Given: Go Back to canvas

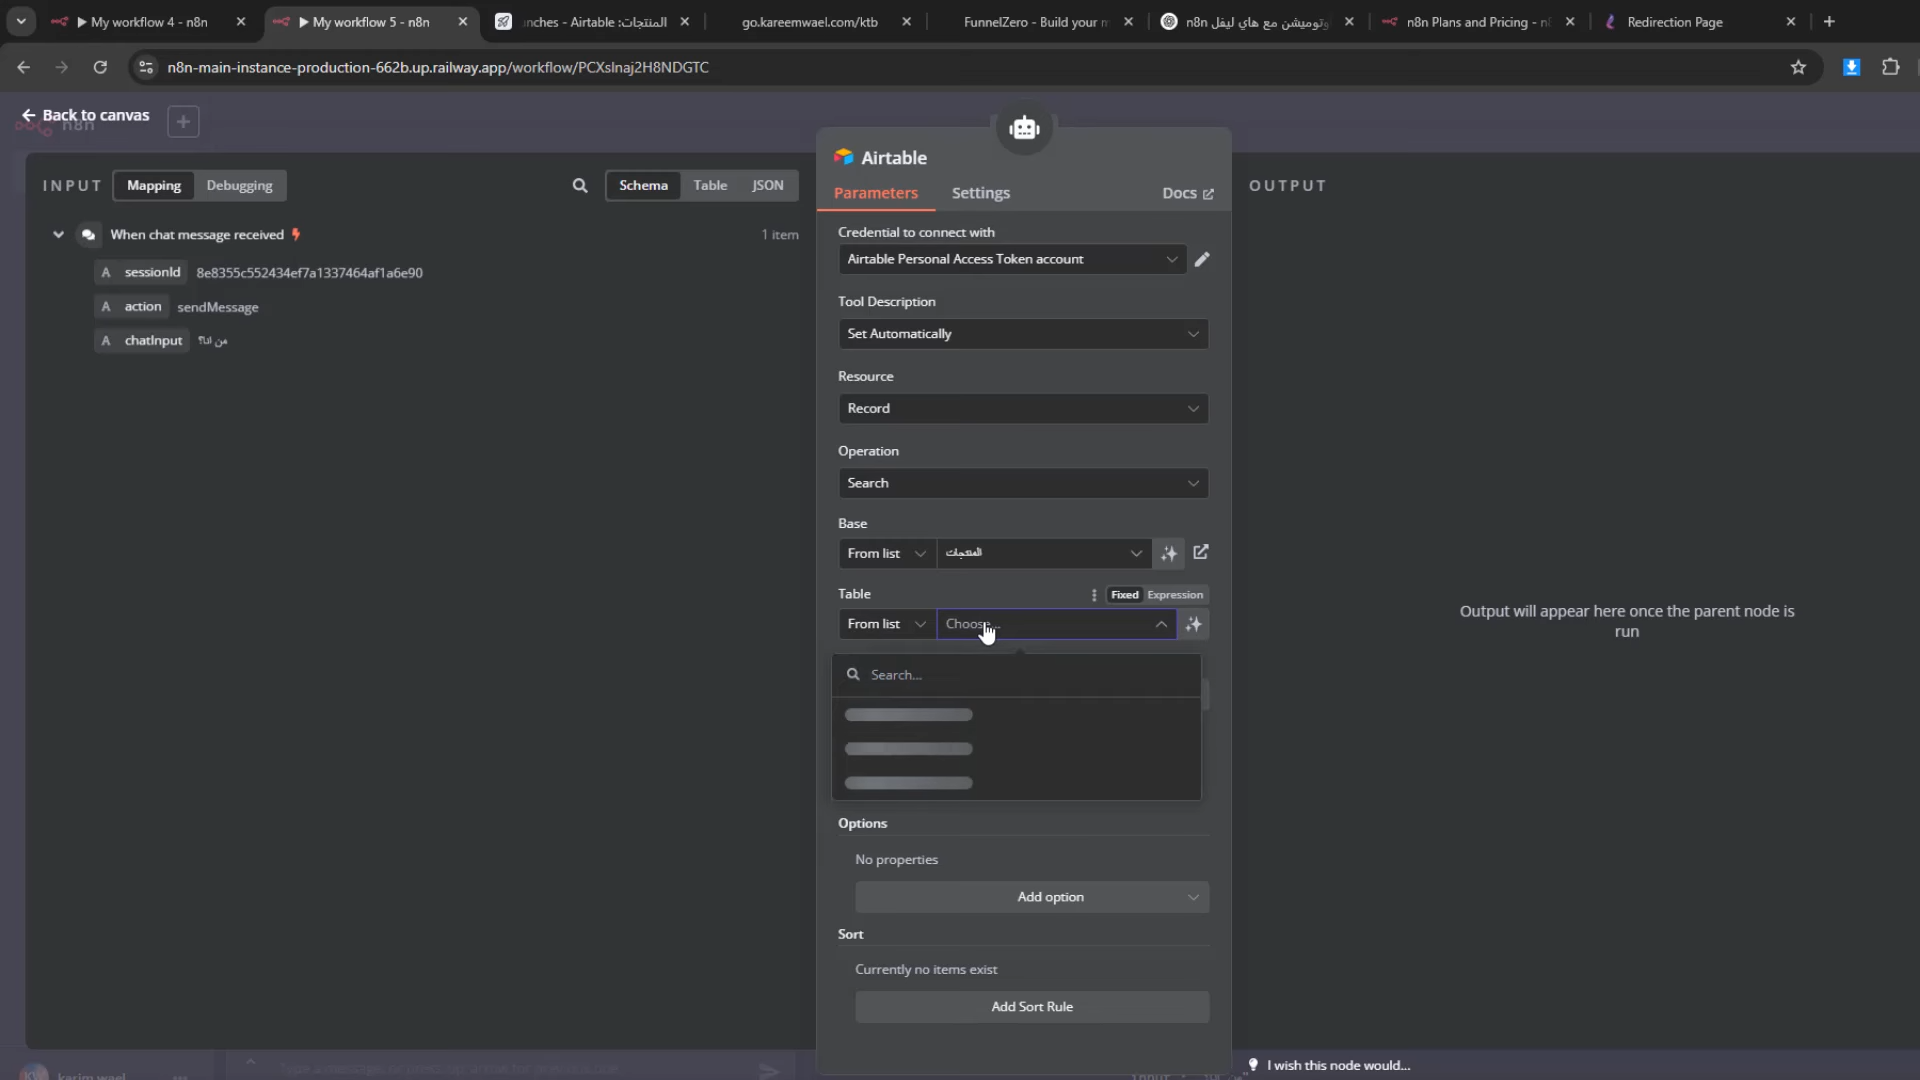Looking at the screenshot, I should pos(86,115).
